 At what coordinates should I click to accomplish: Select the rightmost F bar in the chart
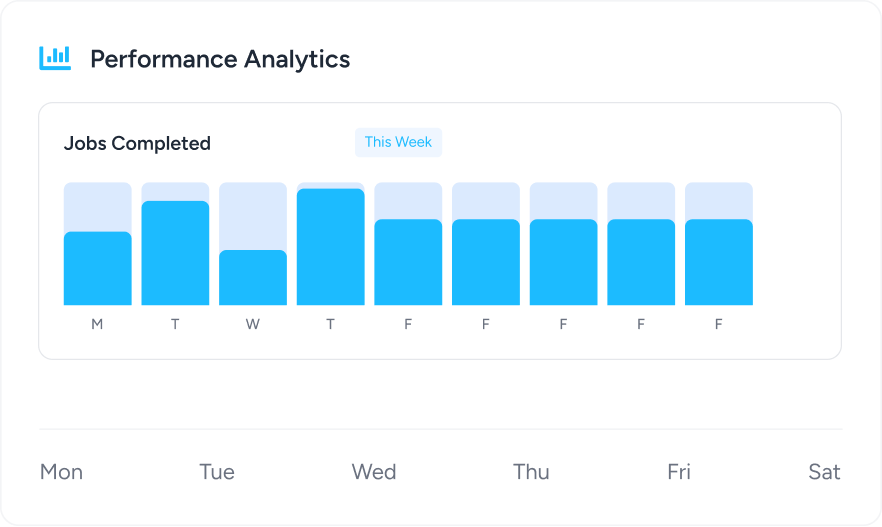[x=719, y=262]
